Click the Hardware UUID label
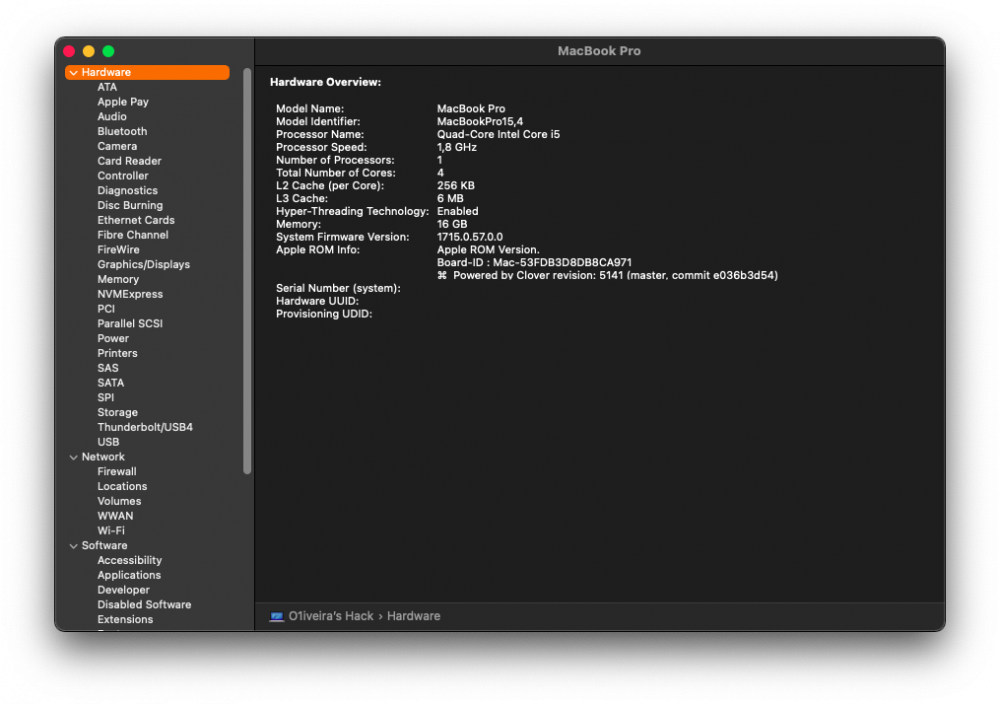This screenshot has height=704, width=1000. (x=317, y=301)
